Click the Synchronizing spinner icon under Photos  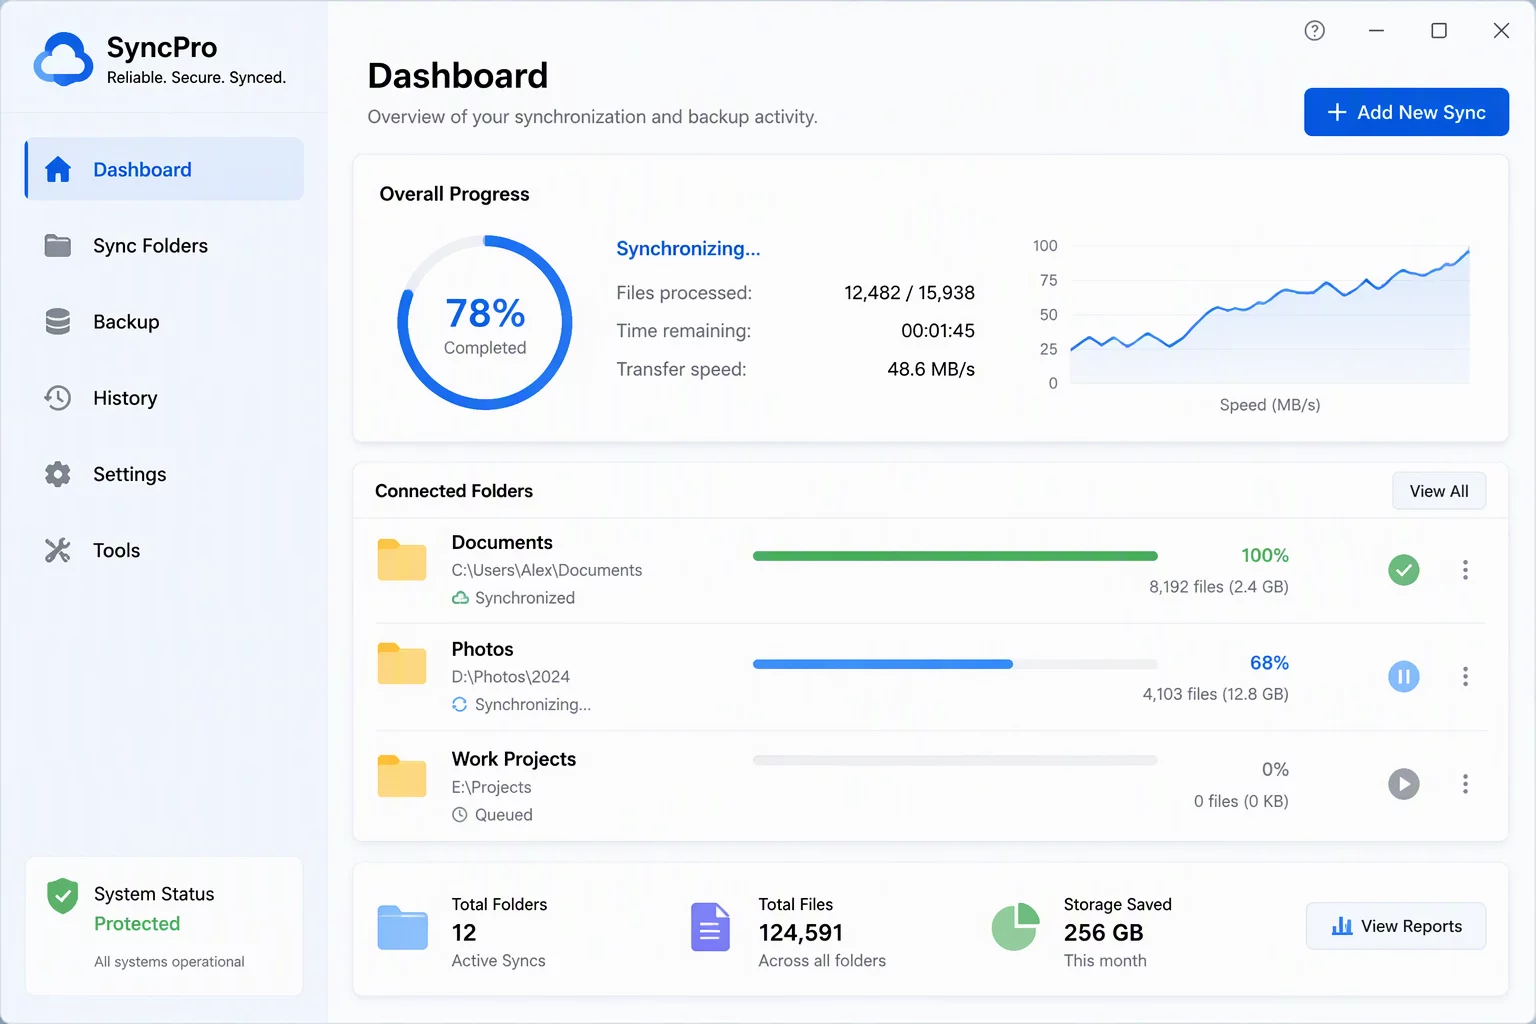click(x=460, y=705)
